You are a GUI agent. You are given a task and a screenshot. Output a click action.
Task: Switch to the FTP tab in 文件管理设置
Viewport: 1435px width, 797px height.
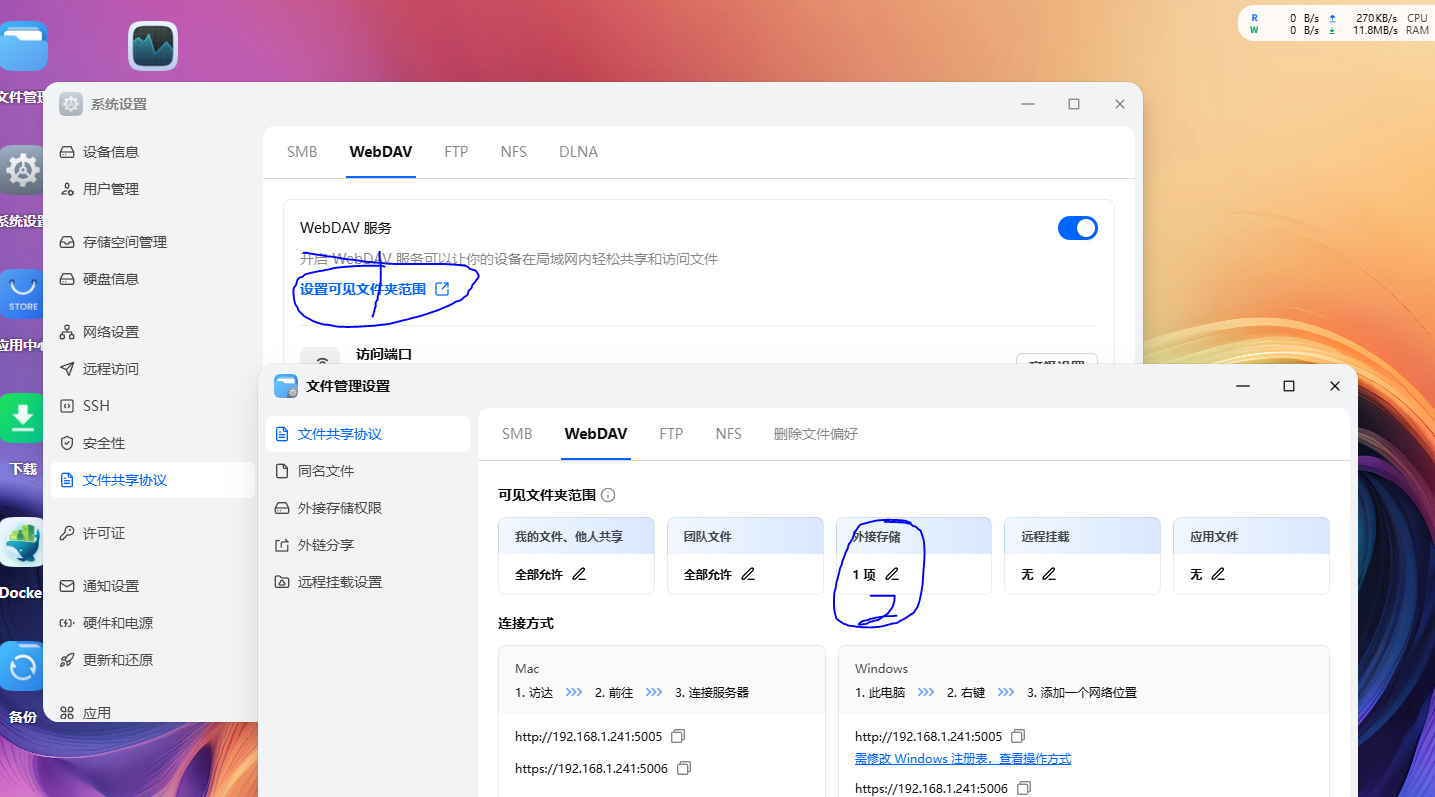(x=671, y=434)
